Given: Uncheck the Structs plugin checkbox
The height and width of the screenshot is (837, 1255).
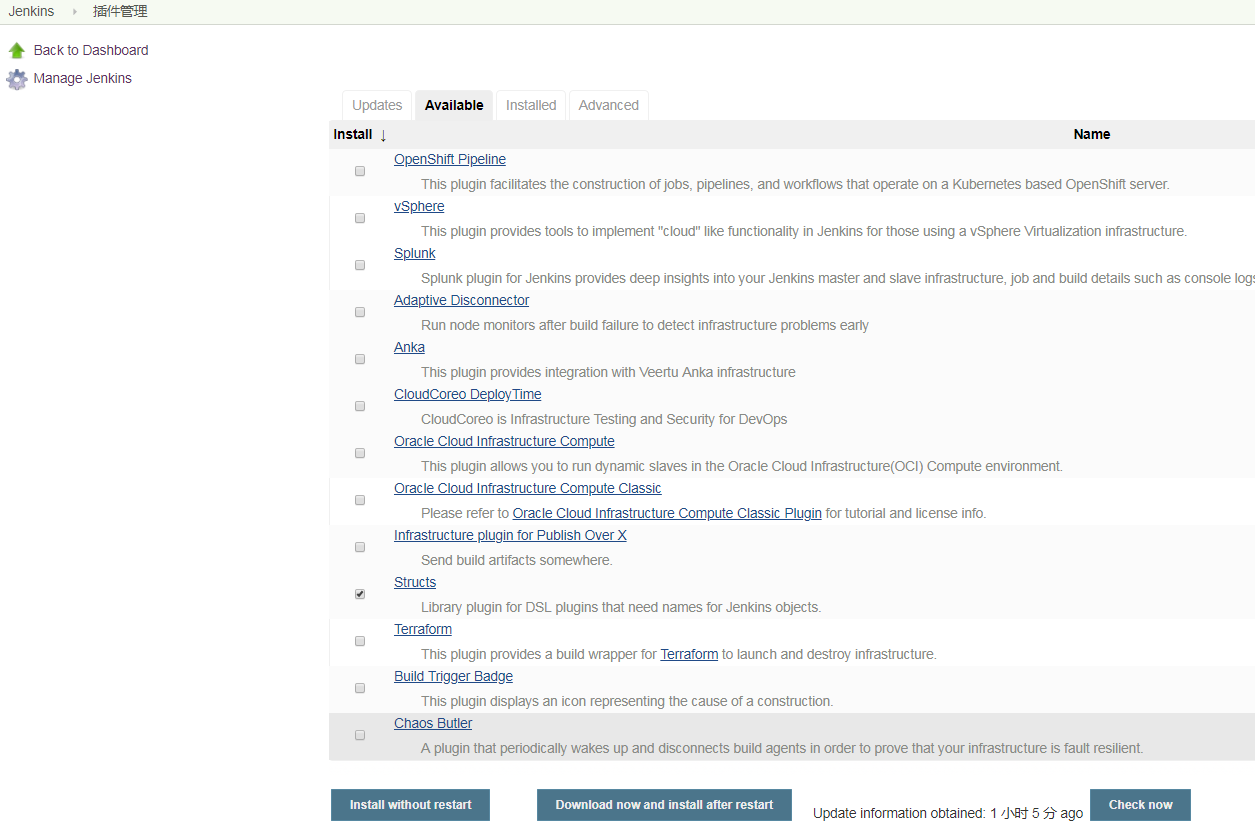Looking at the screenshot, I should [359, 593].
